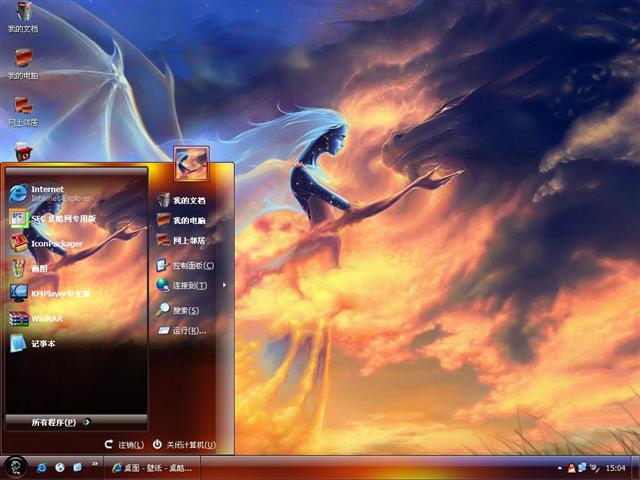Select 网上邻居 desktop icon
The height and width of the screenshot is (480, 640).
coord(23,111)
